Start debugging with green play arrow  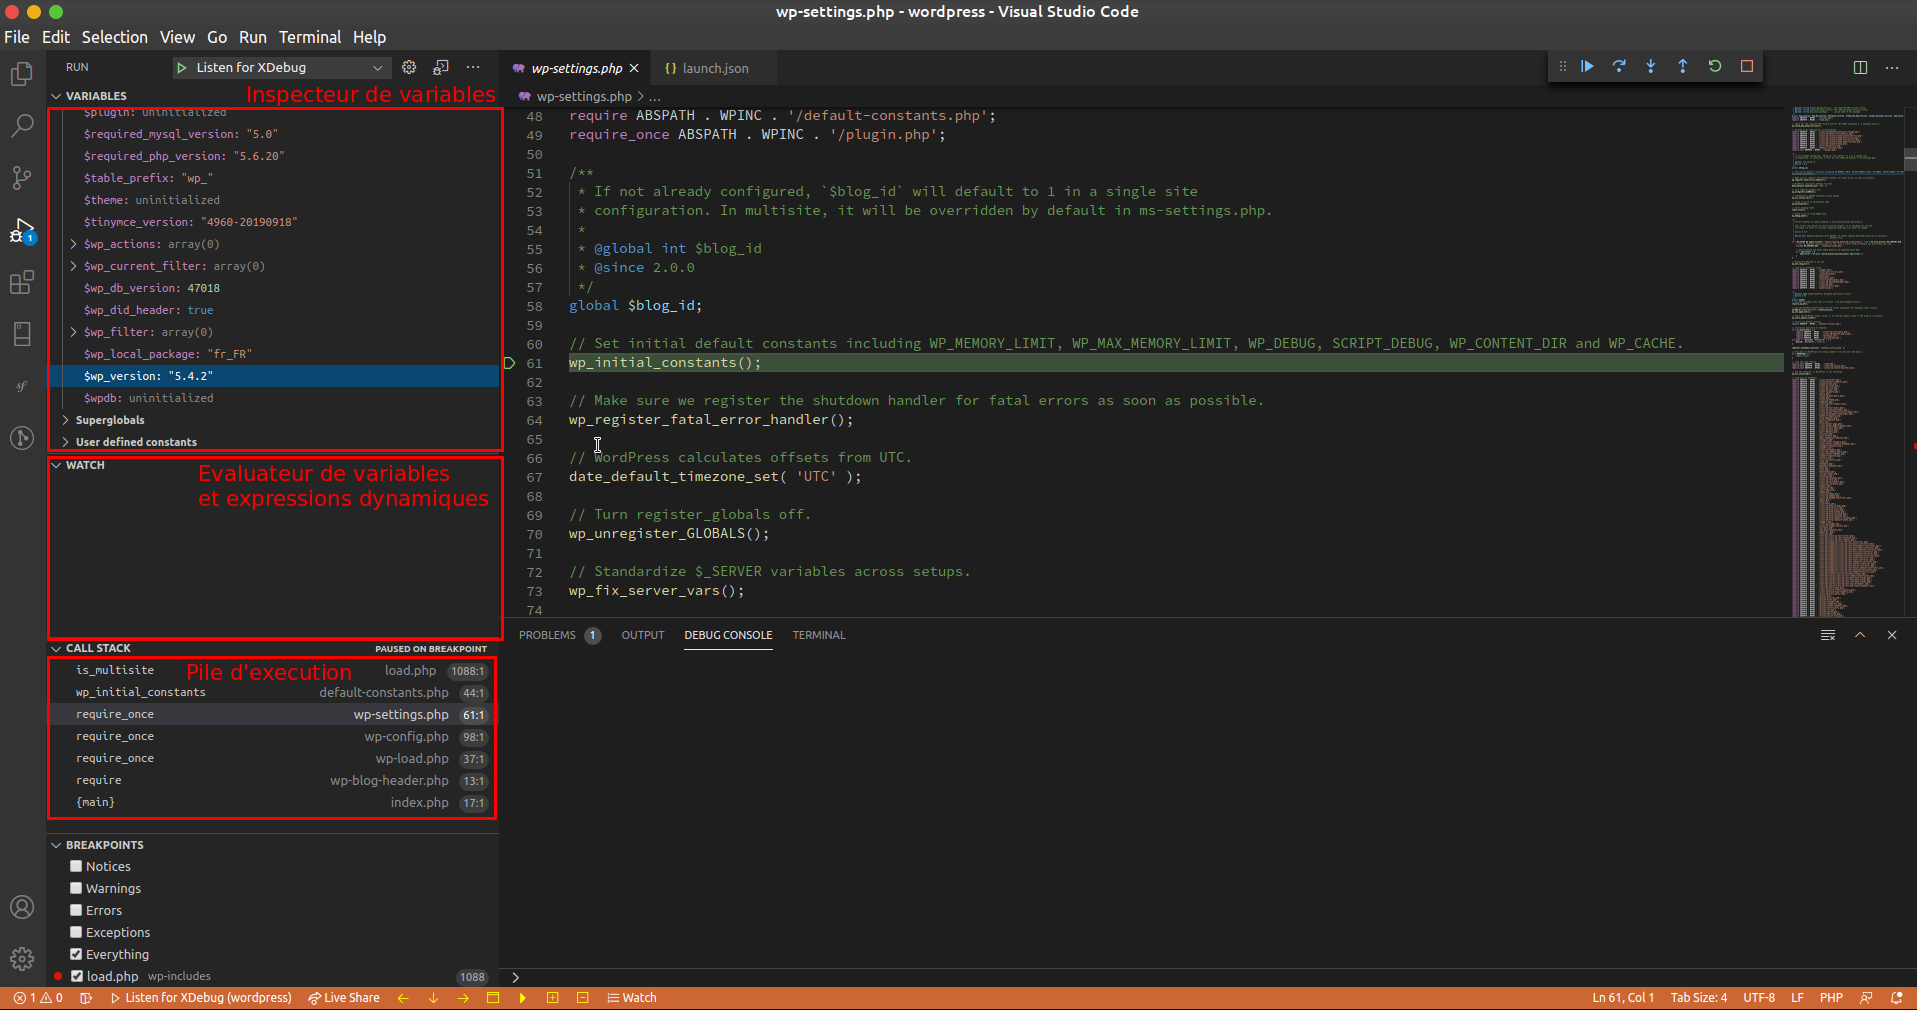[182, 68]
